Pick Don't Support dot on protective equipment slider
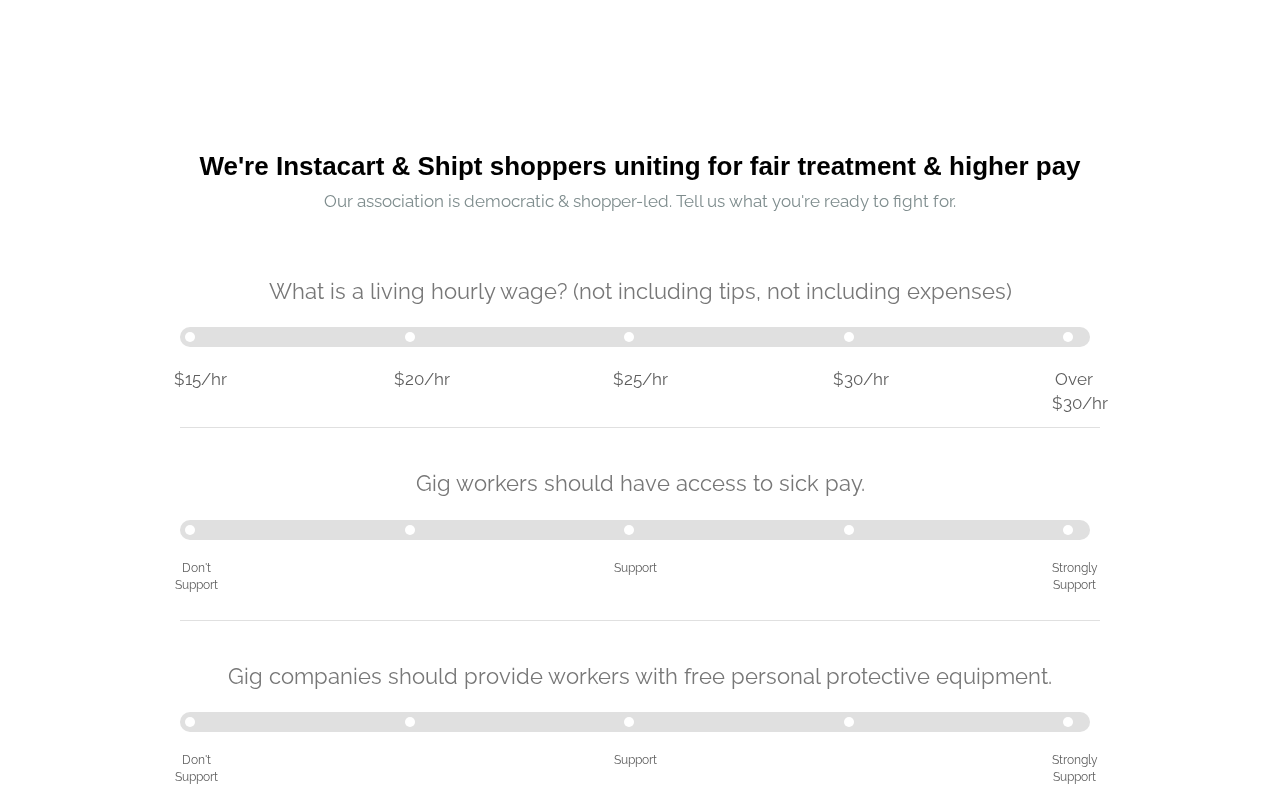1280x800 pixels. click(x=190, y=722)
